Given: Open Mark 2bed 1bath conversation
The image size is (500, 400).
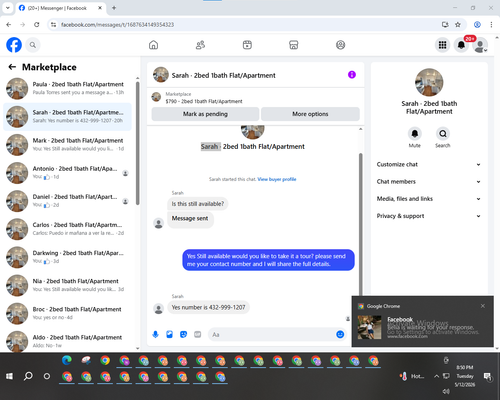Looking at the screenshot, I should pos(67,145).
